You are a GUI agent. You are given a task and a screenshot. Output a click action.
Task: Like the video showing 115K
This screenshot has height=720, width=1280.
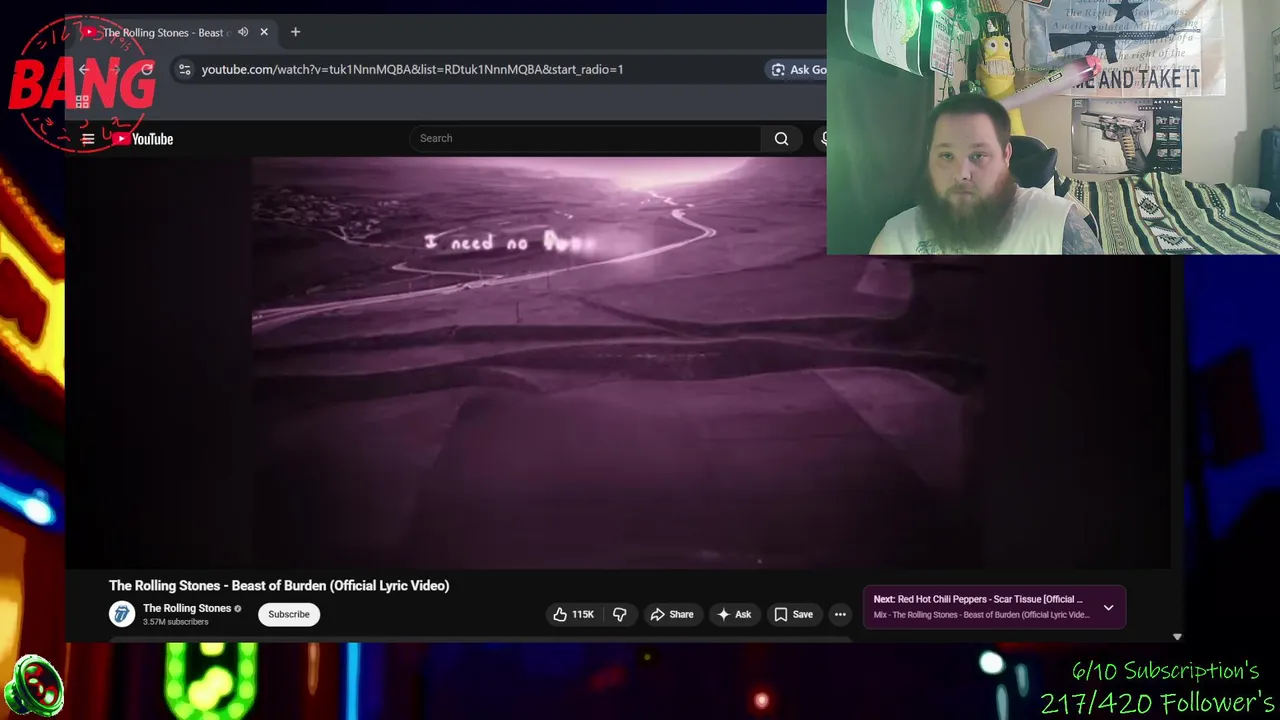(574, 614)
